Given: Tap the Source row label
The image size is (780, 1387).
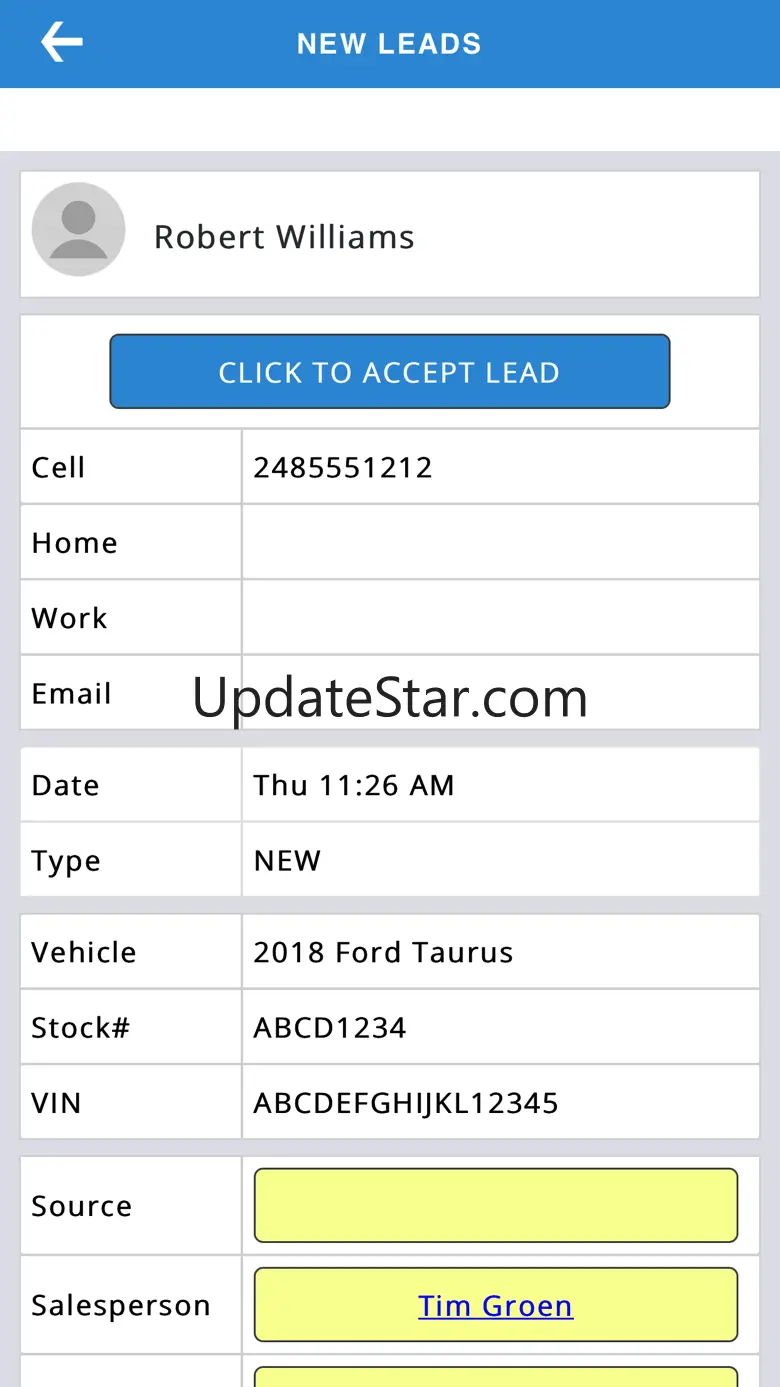Looking at the screenshot, I should point(82,1206).
